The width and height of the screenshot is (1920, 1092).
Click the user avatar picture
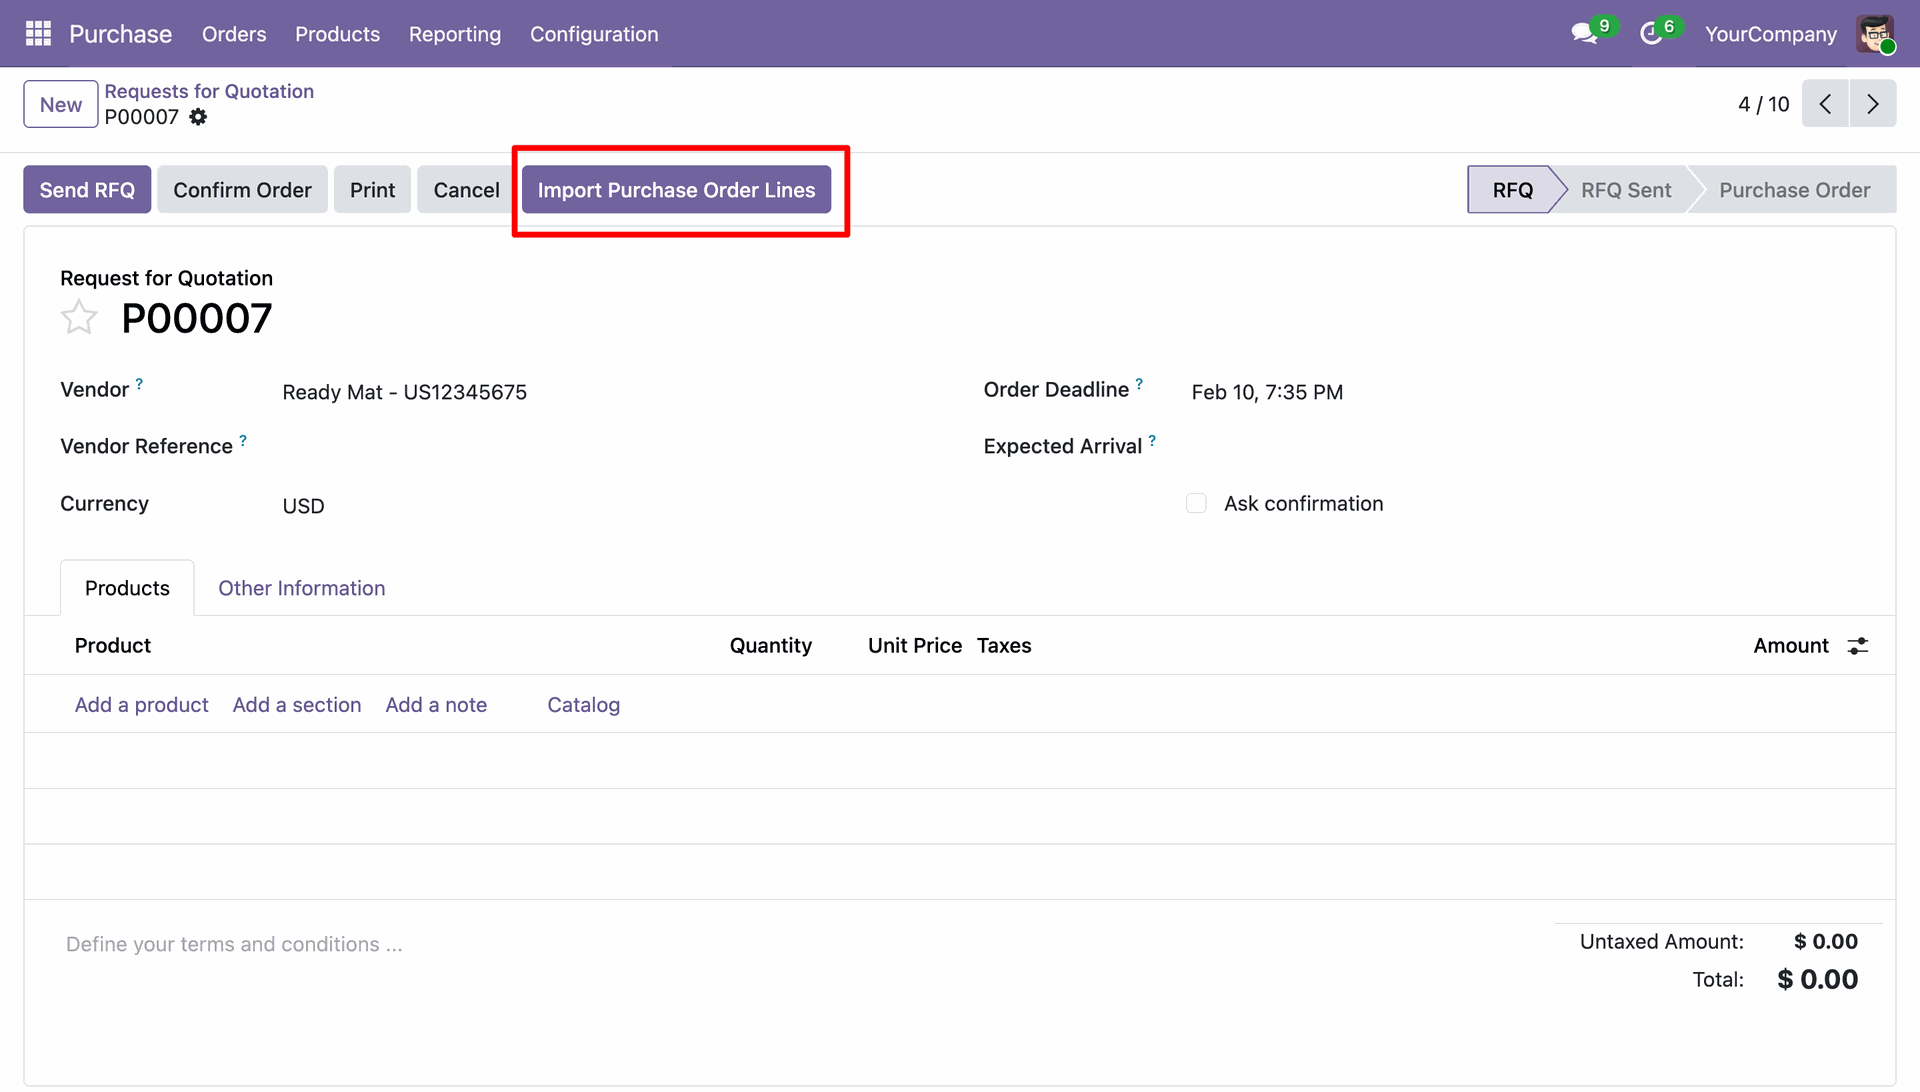[1874, 34]
